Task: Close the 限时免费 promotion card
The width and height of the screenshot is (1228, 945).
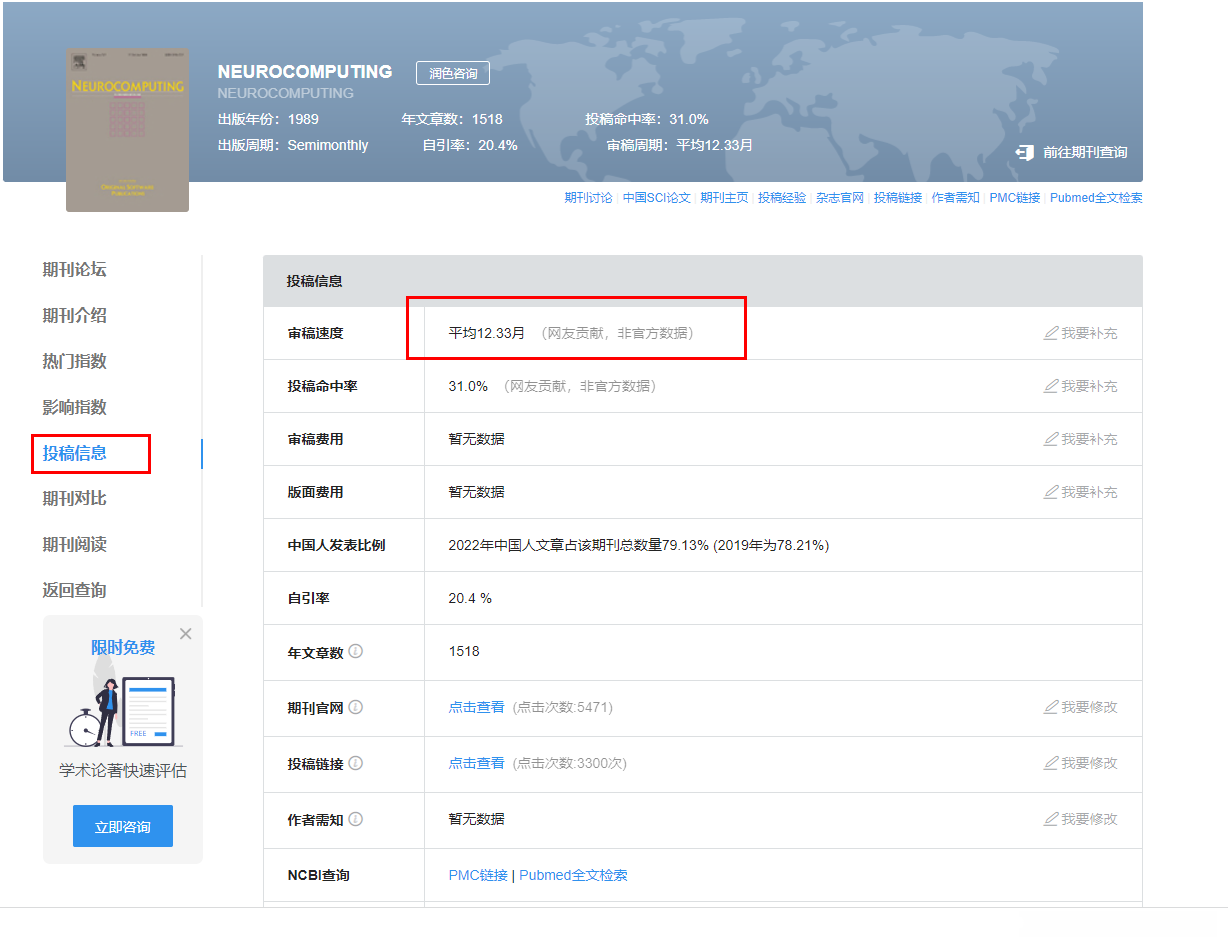Action: (x=185, y=633)
